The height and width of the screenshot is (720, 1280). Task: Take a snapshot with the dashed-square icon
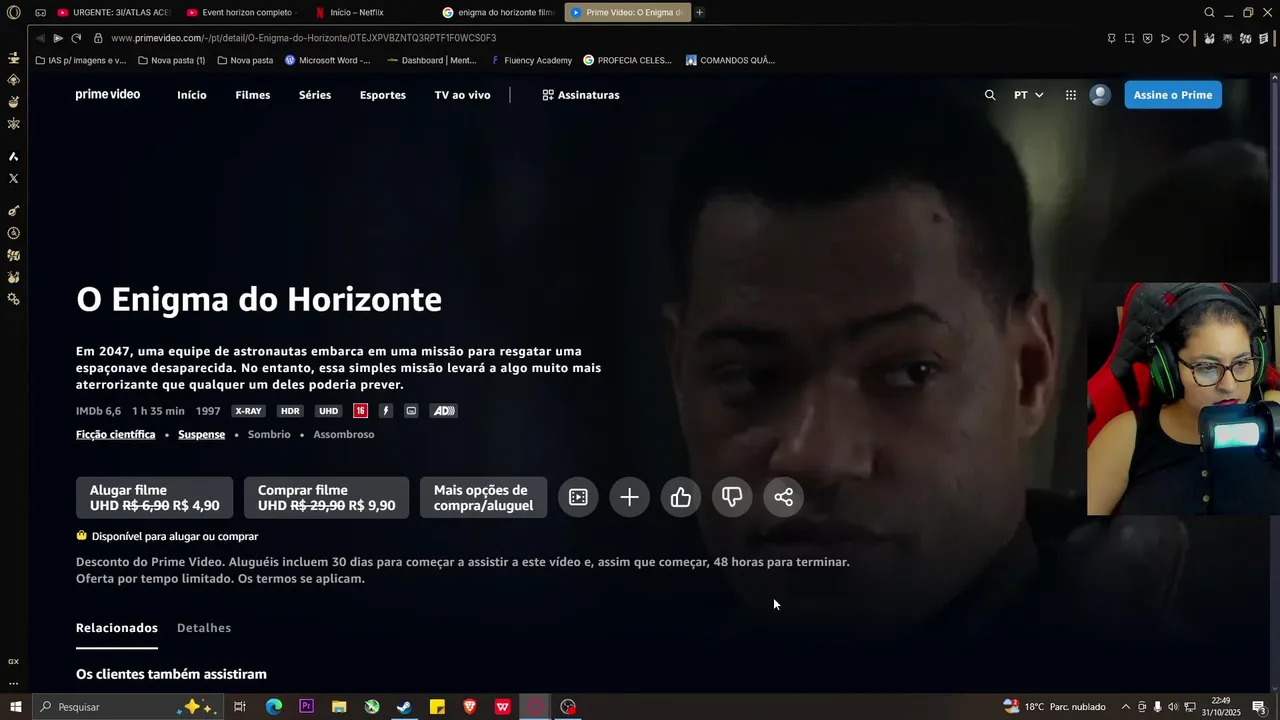pyautogui.click(x=1129, y=38)
